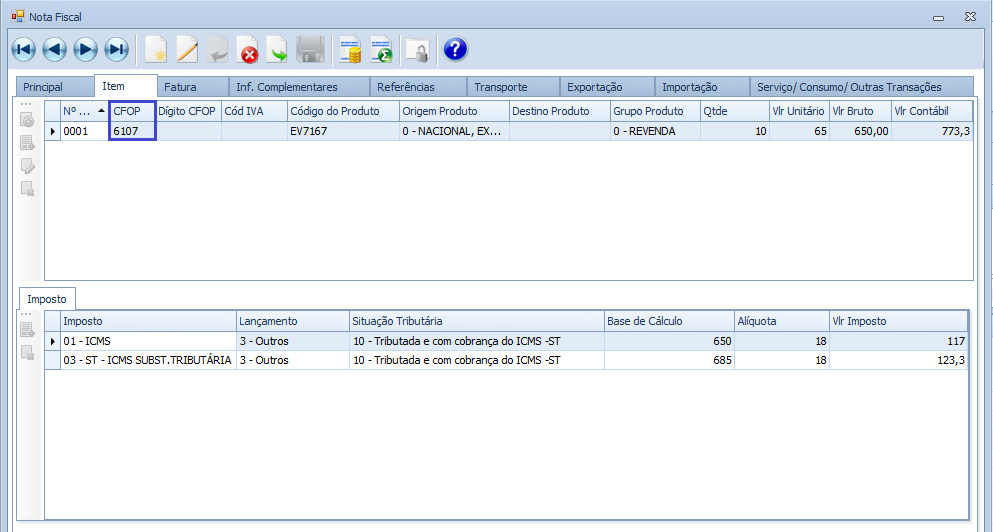Navigate to the next record
Screen dimensions: 993x532
tap(85, 49)
